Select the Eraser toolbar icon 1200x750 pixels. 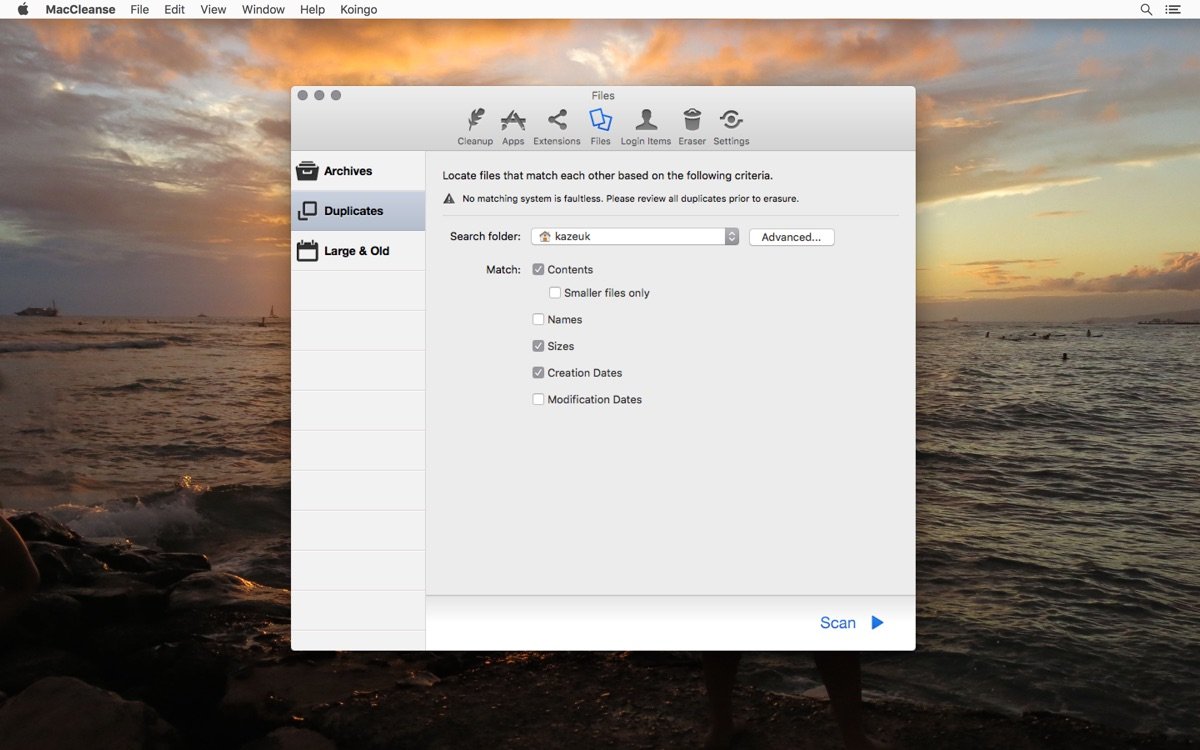(691, 125)
